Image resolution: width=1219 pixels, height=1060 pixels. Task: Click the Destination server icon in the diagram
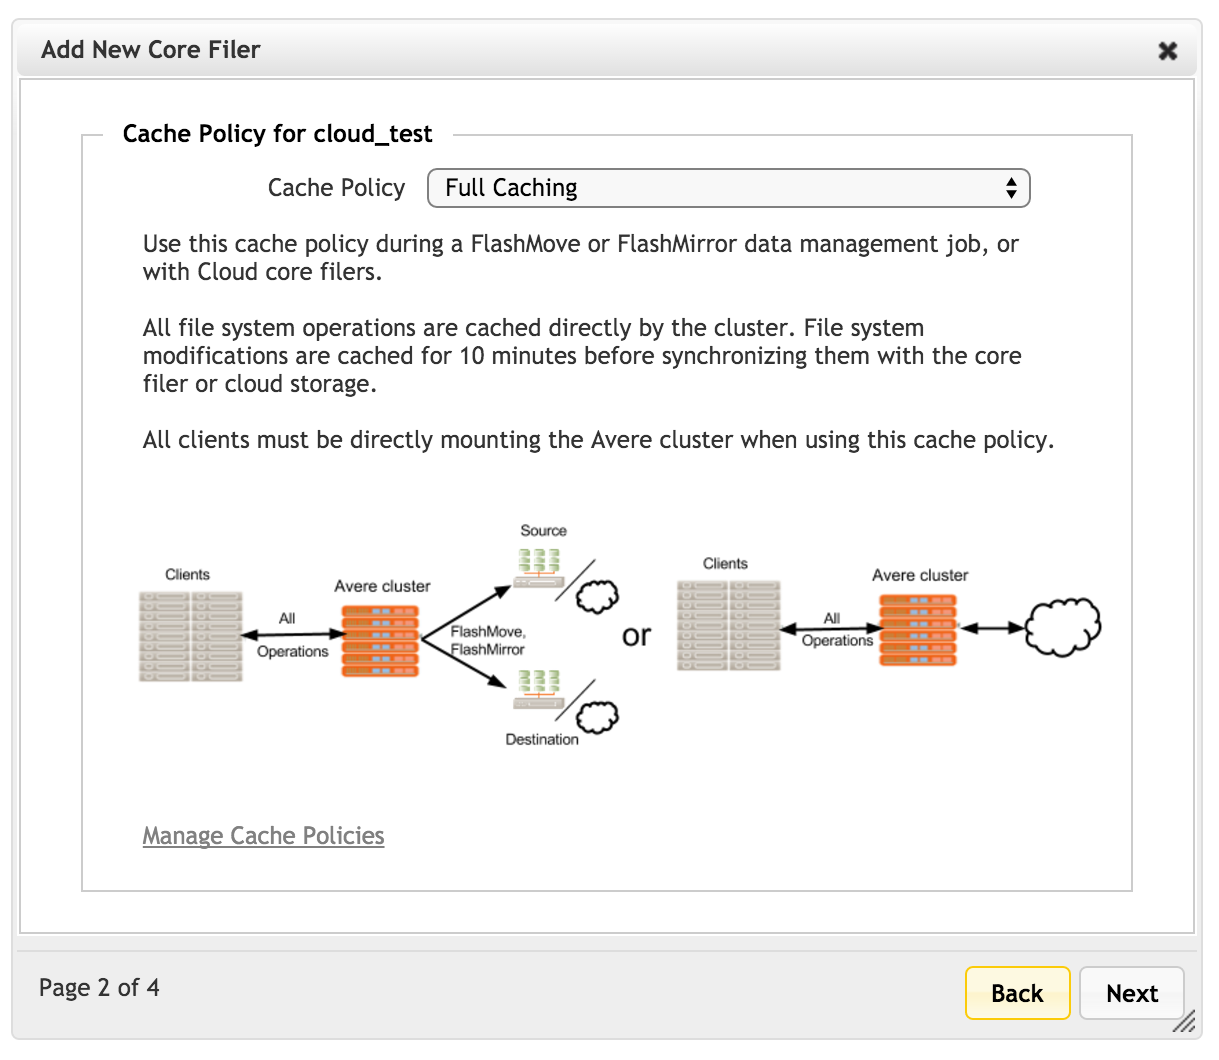[x=540, y=690]
